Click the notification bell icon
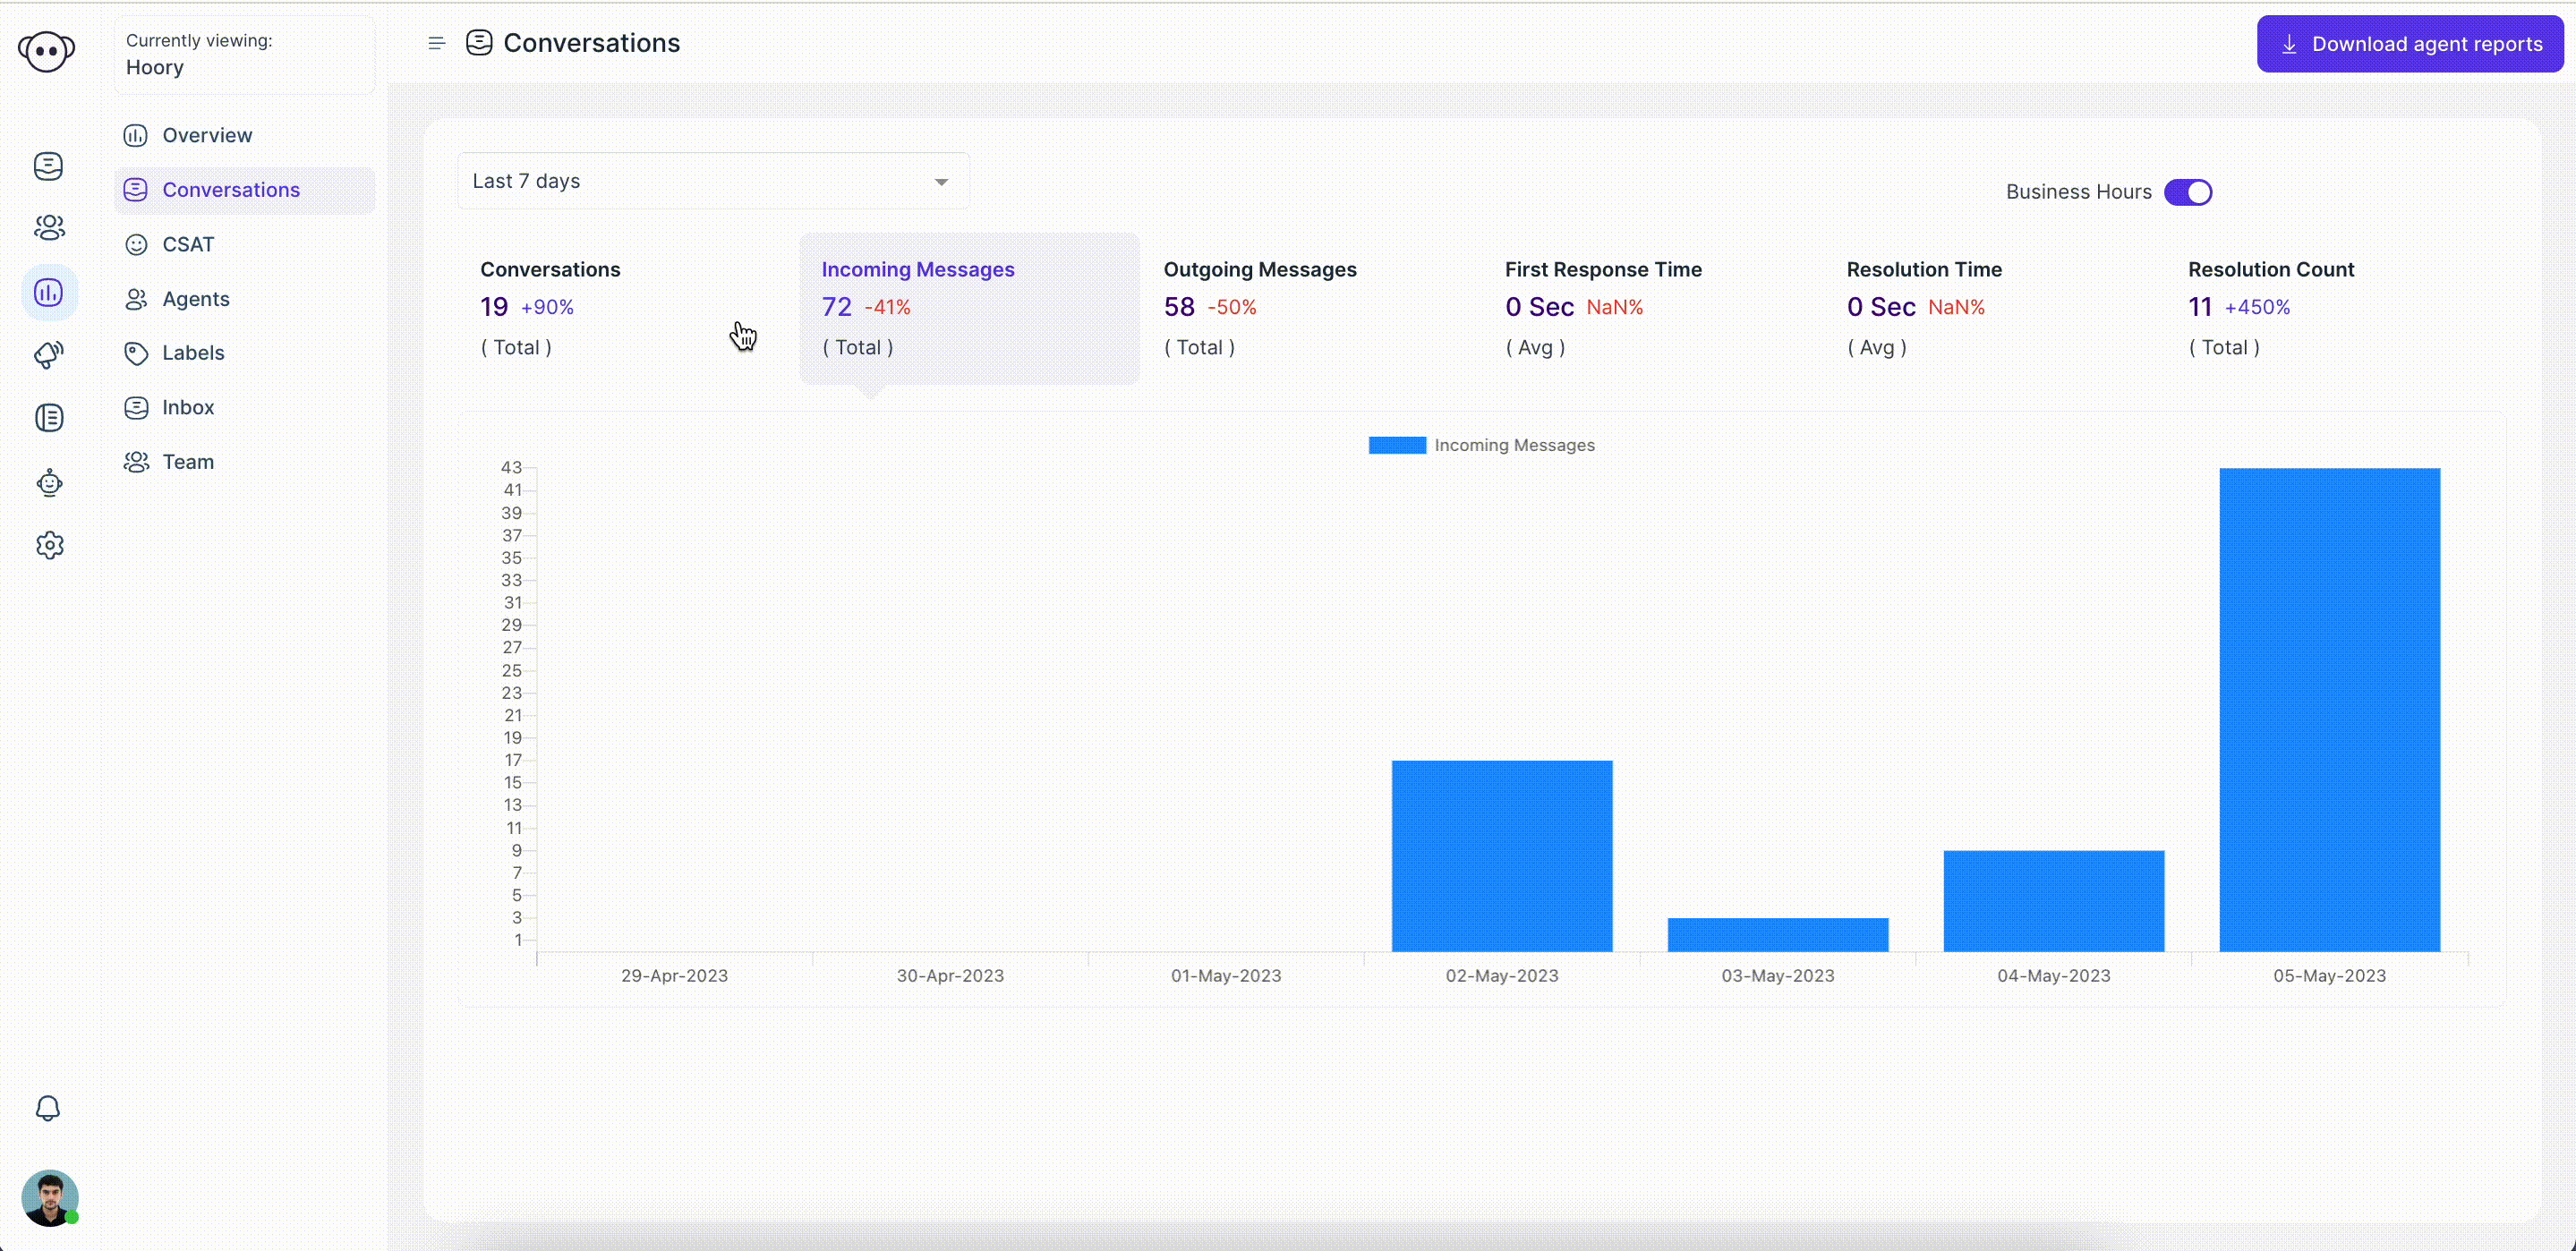The image size is (2576, 1251). coord(47,1108)
